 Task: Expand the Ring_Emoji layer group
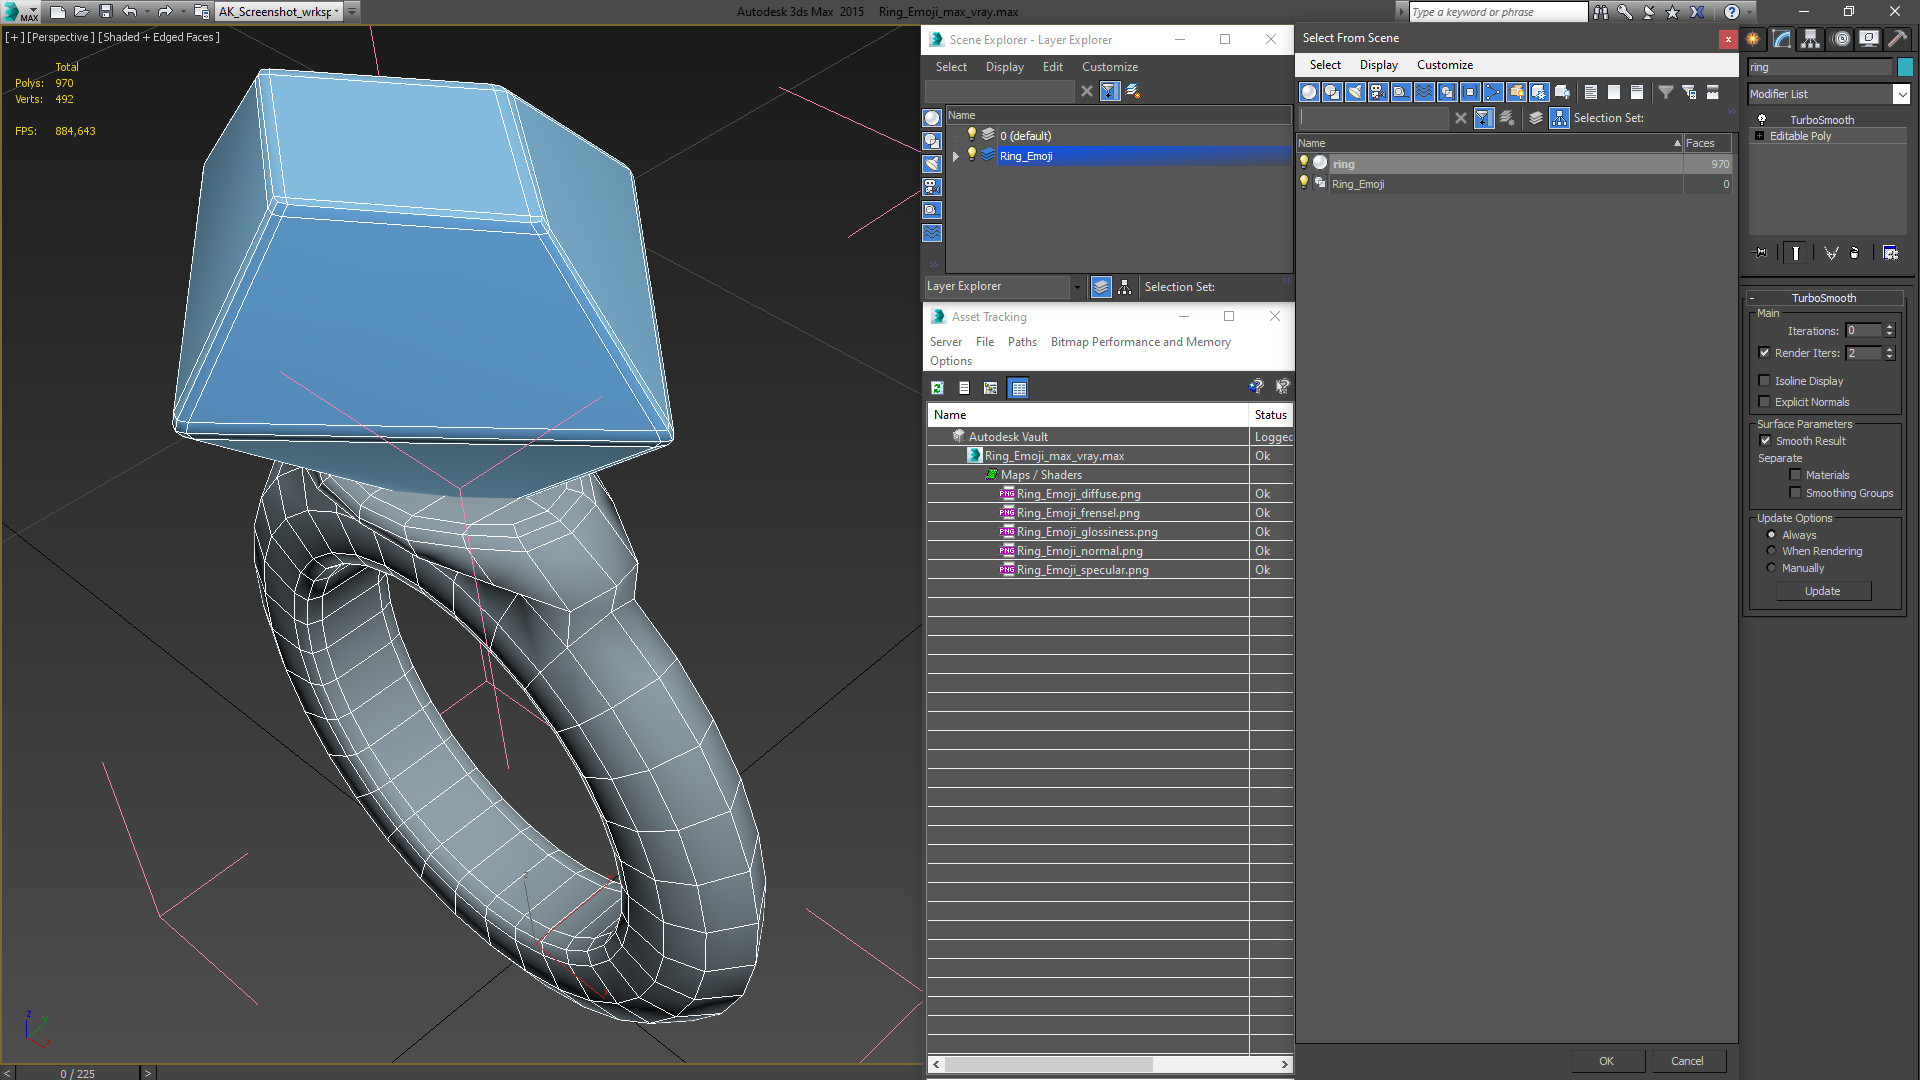click(956, 156)
